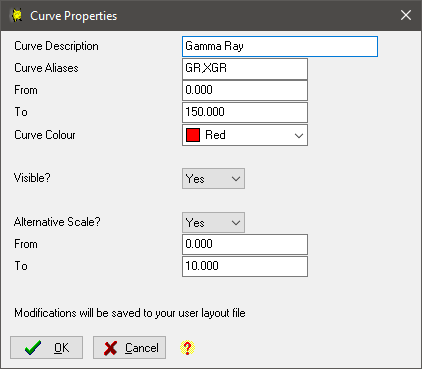Click the Curve Aliases label
Image resolution: width=422 pixels, height=369 pixels.
point(46,68)
